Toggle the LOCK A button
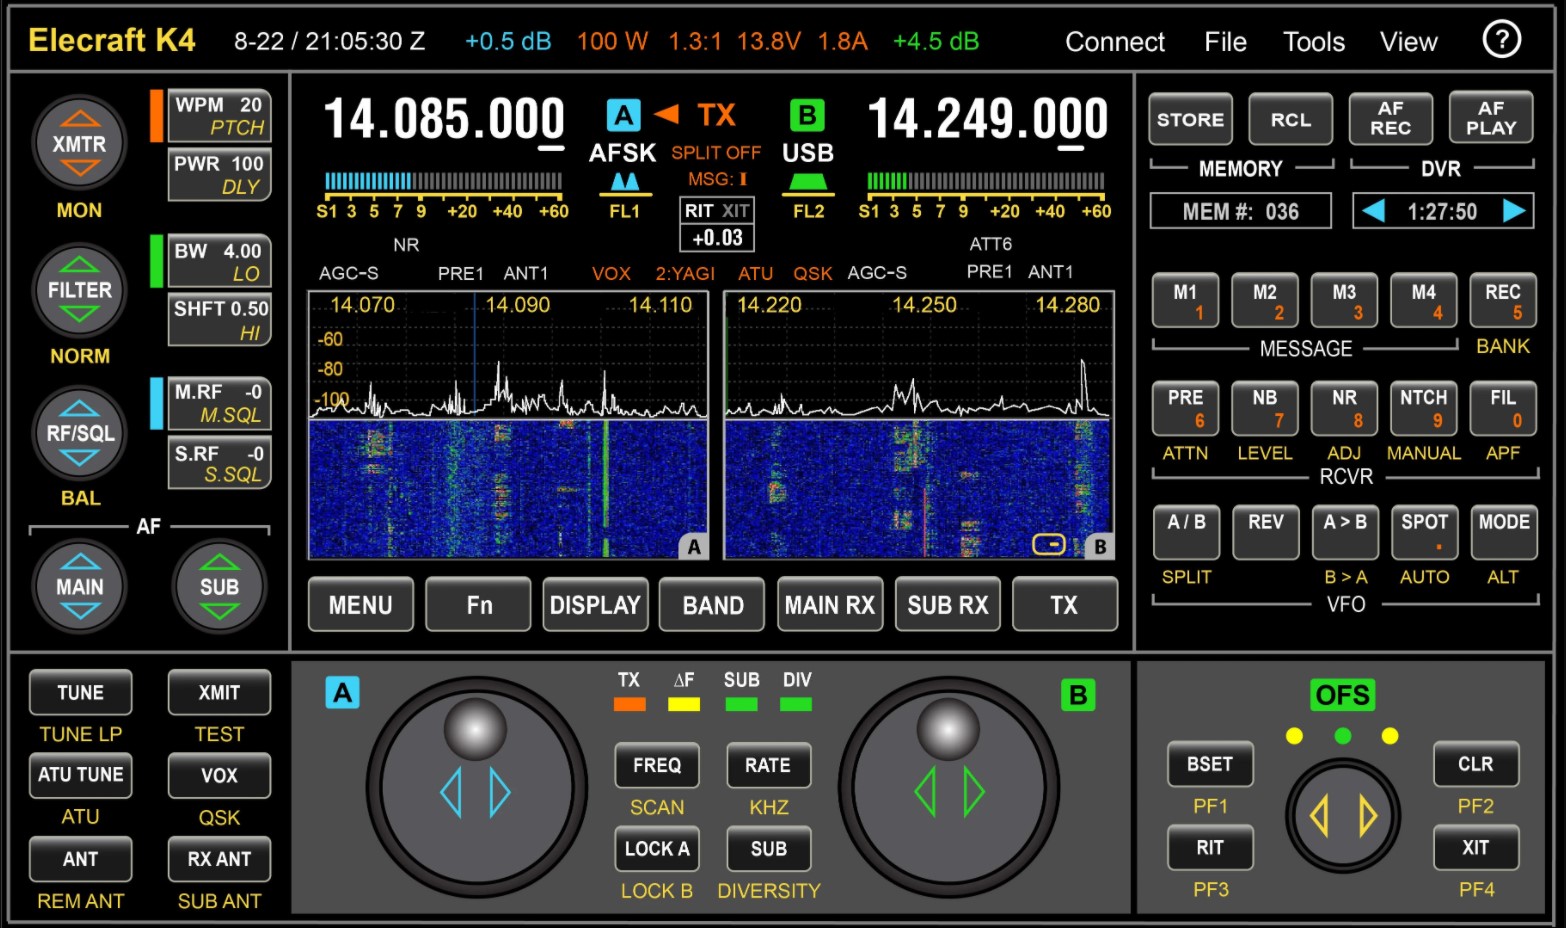Image resolution: width=1566 pixels, height=928 pixels. 656,849
